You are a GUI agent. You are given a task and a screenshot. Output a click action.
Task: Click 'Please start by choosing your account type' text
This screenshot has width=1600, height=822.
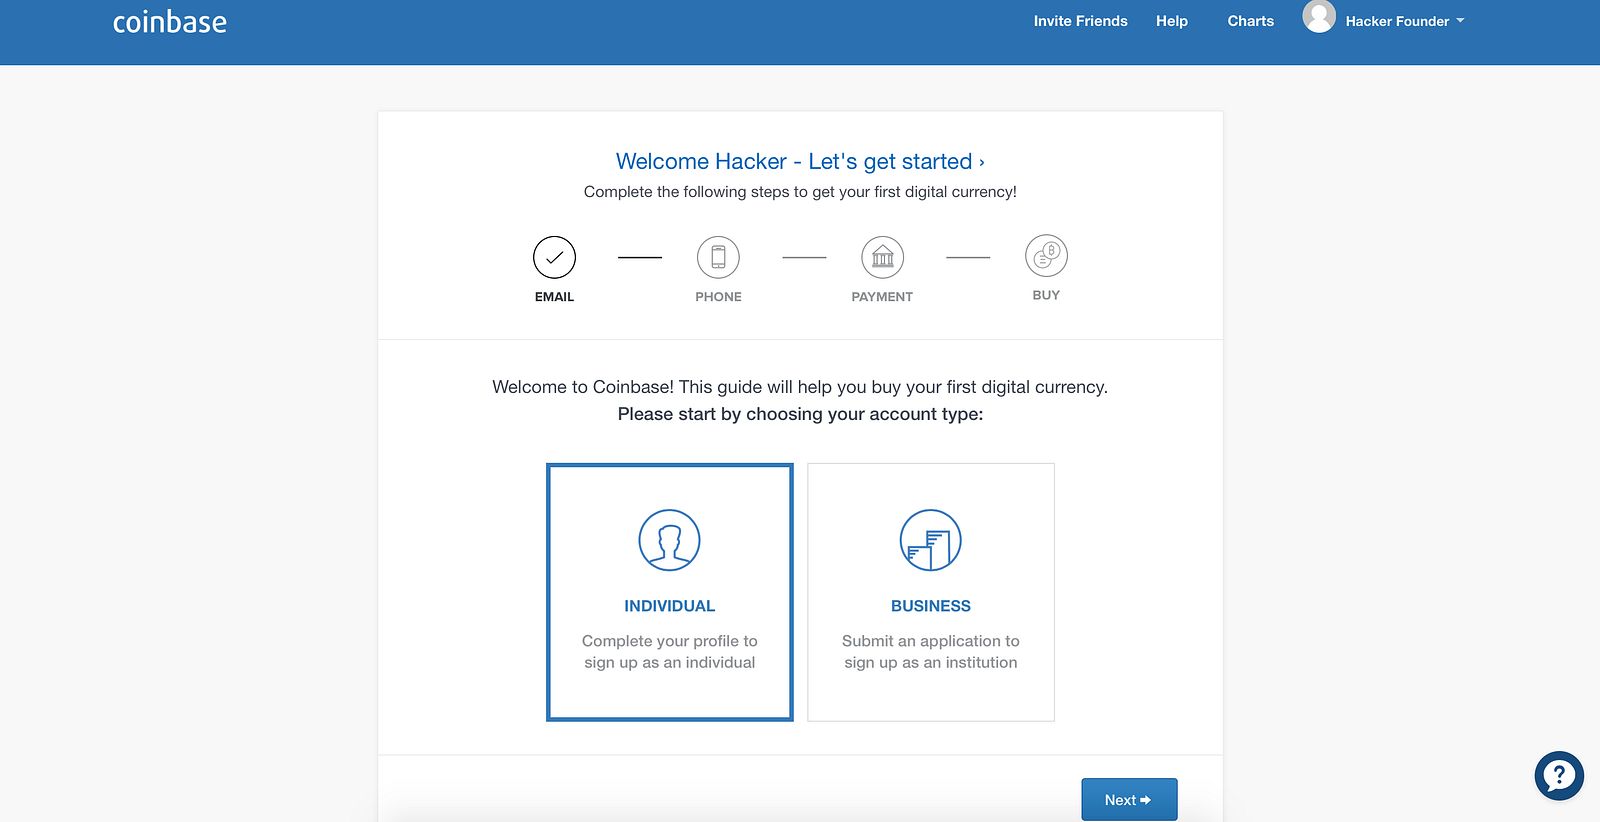coord(800,414)
